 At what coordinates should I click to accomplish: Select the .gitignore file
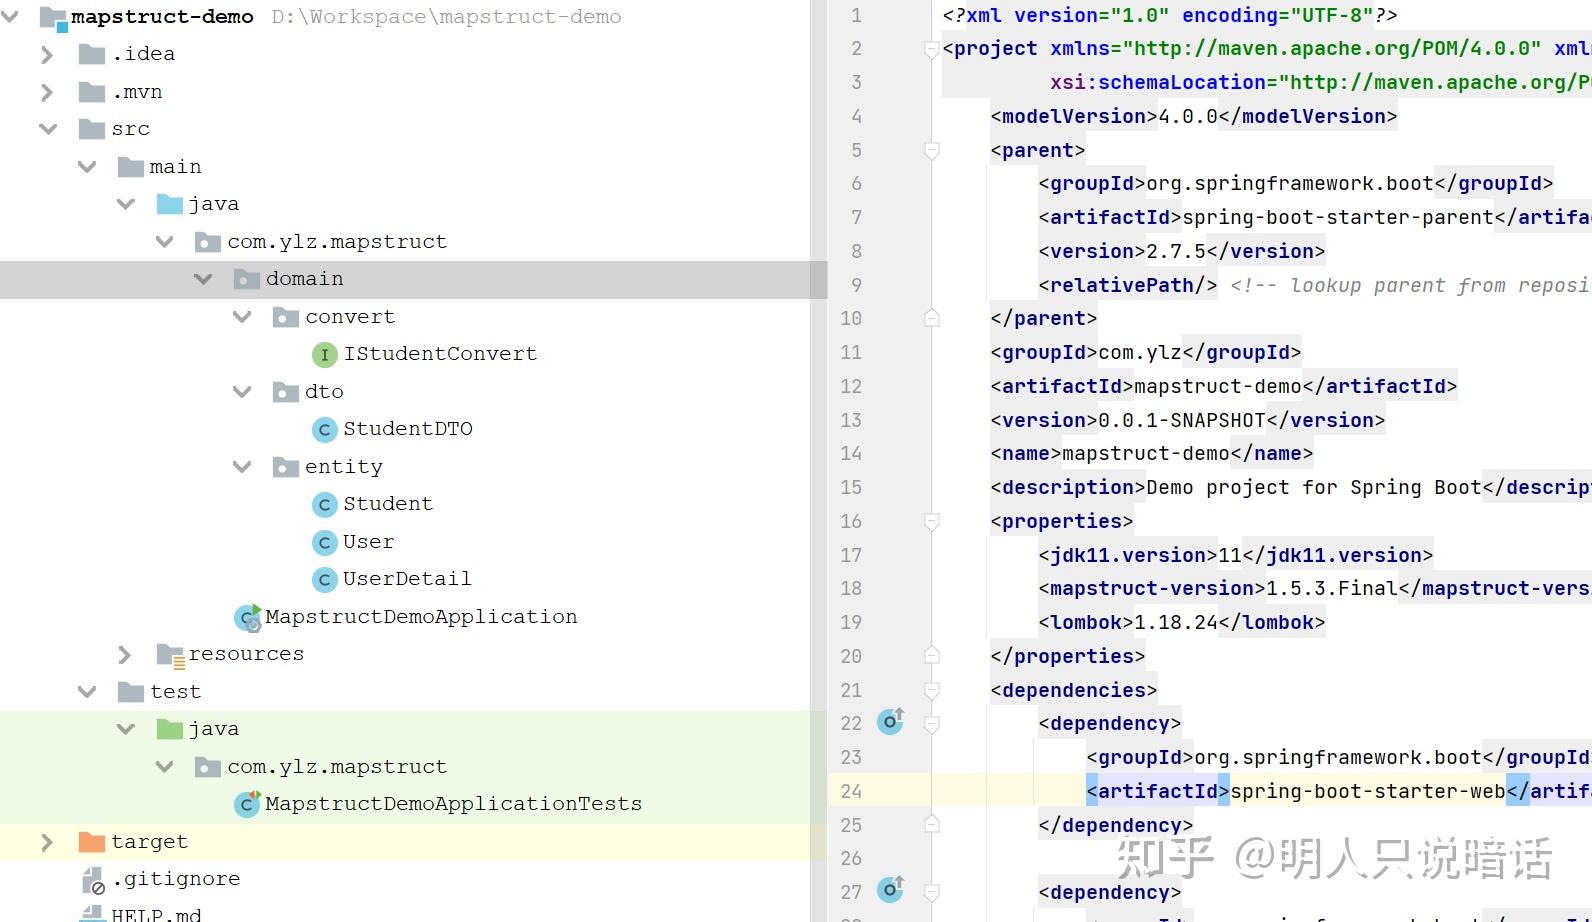click(x=176, y=879)
